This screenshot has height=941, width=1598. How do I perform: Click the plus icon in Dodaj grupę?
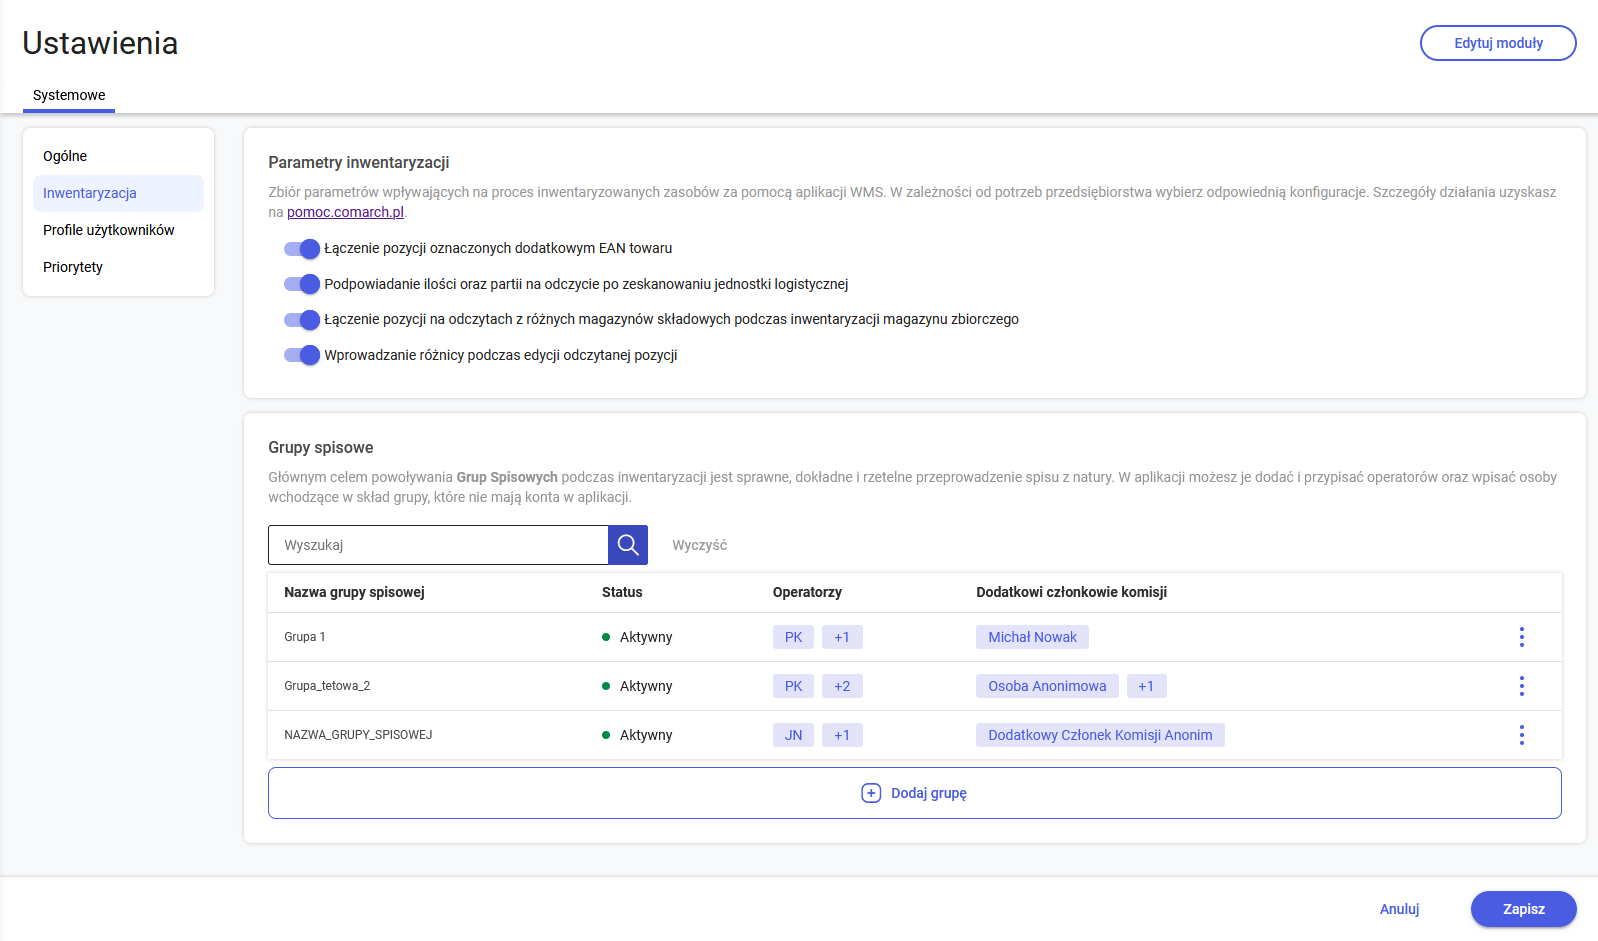(x=871, y=793)
